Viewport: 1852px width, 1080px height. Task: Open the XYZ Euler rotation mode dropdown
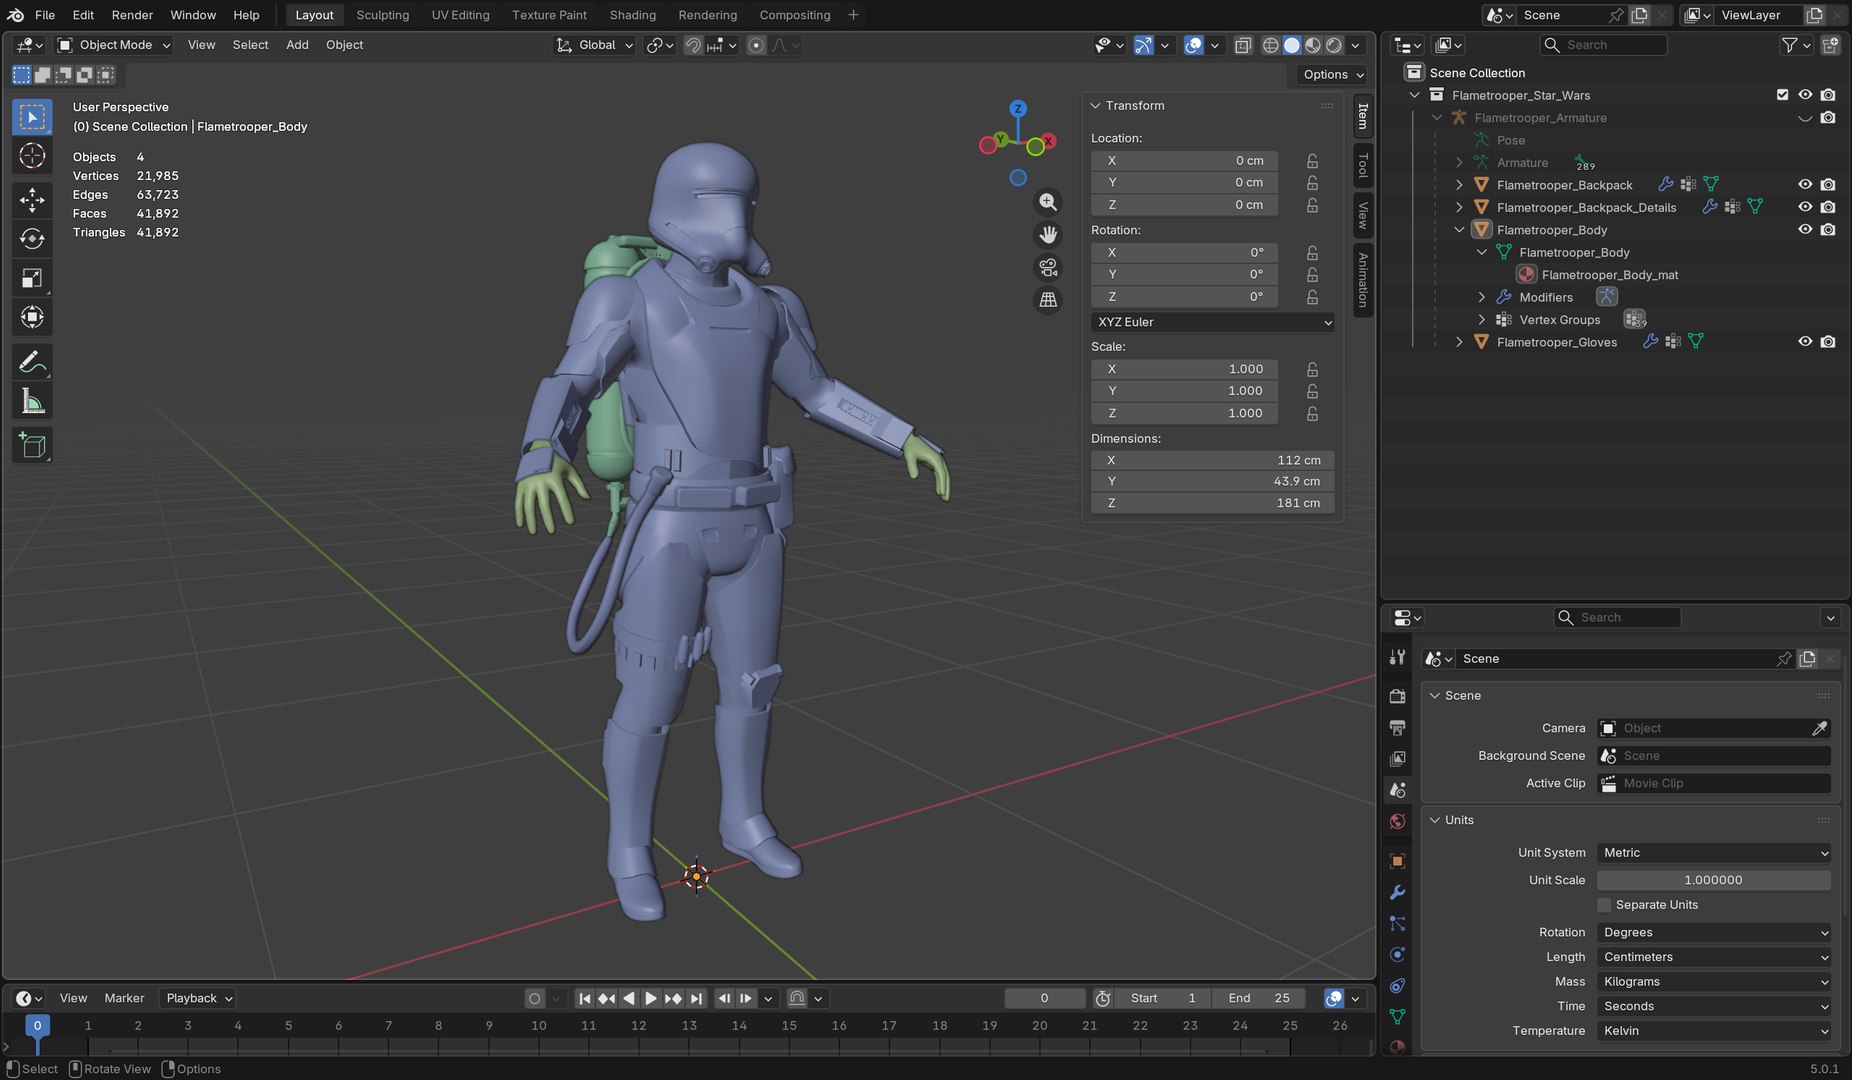coord(1213,322)
